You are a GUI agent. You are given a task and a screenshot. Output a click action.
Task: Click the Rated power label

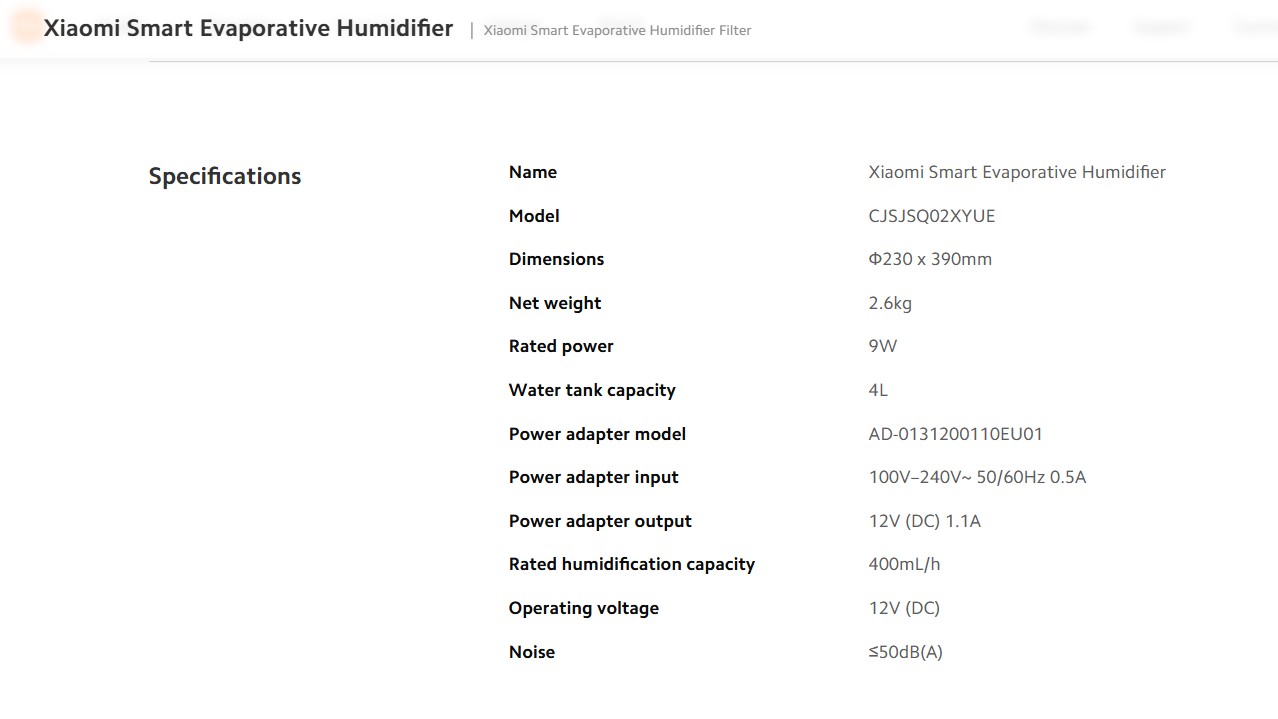[x=561, y=346]
